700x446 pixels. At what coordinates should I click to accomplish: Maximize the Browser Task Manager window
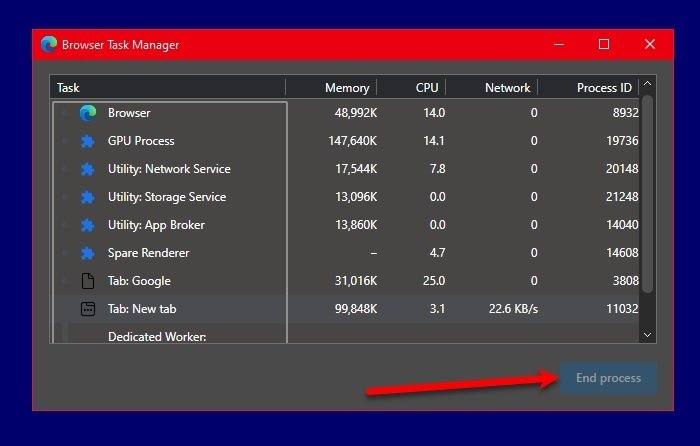604,44
